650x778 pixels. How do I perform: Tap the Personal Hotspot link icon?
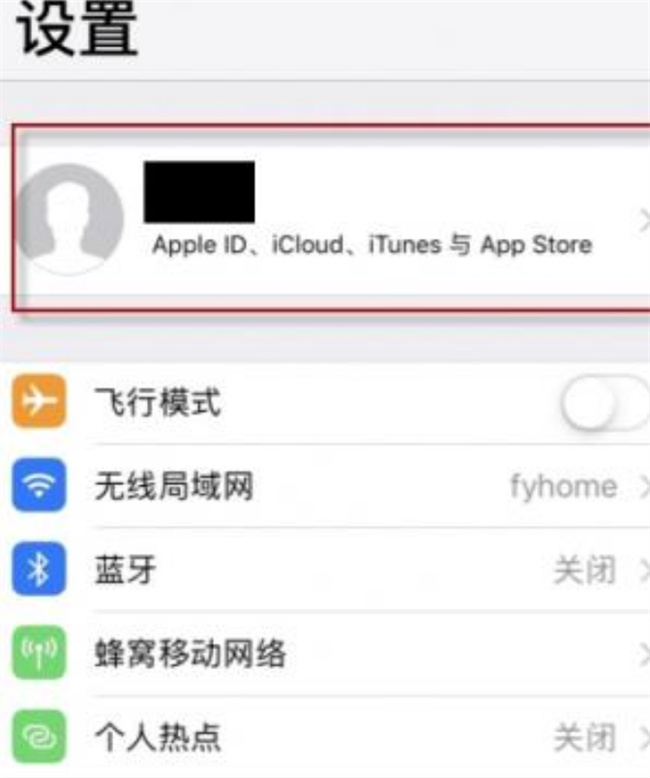[x=39, y=736]
